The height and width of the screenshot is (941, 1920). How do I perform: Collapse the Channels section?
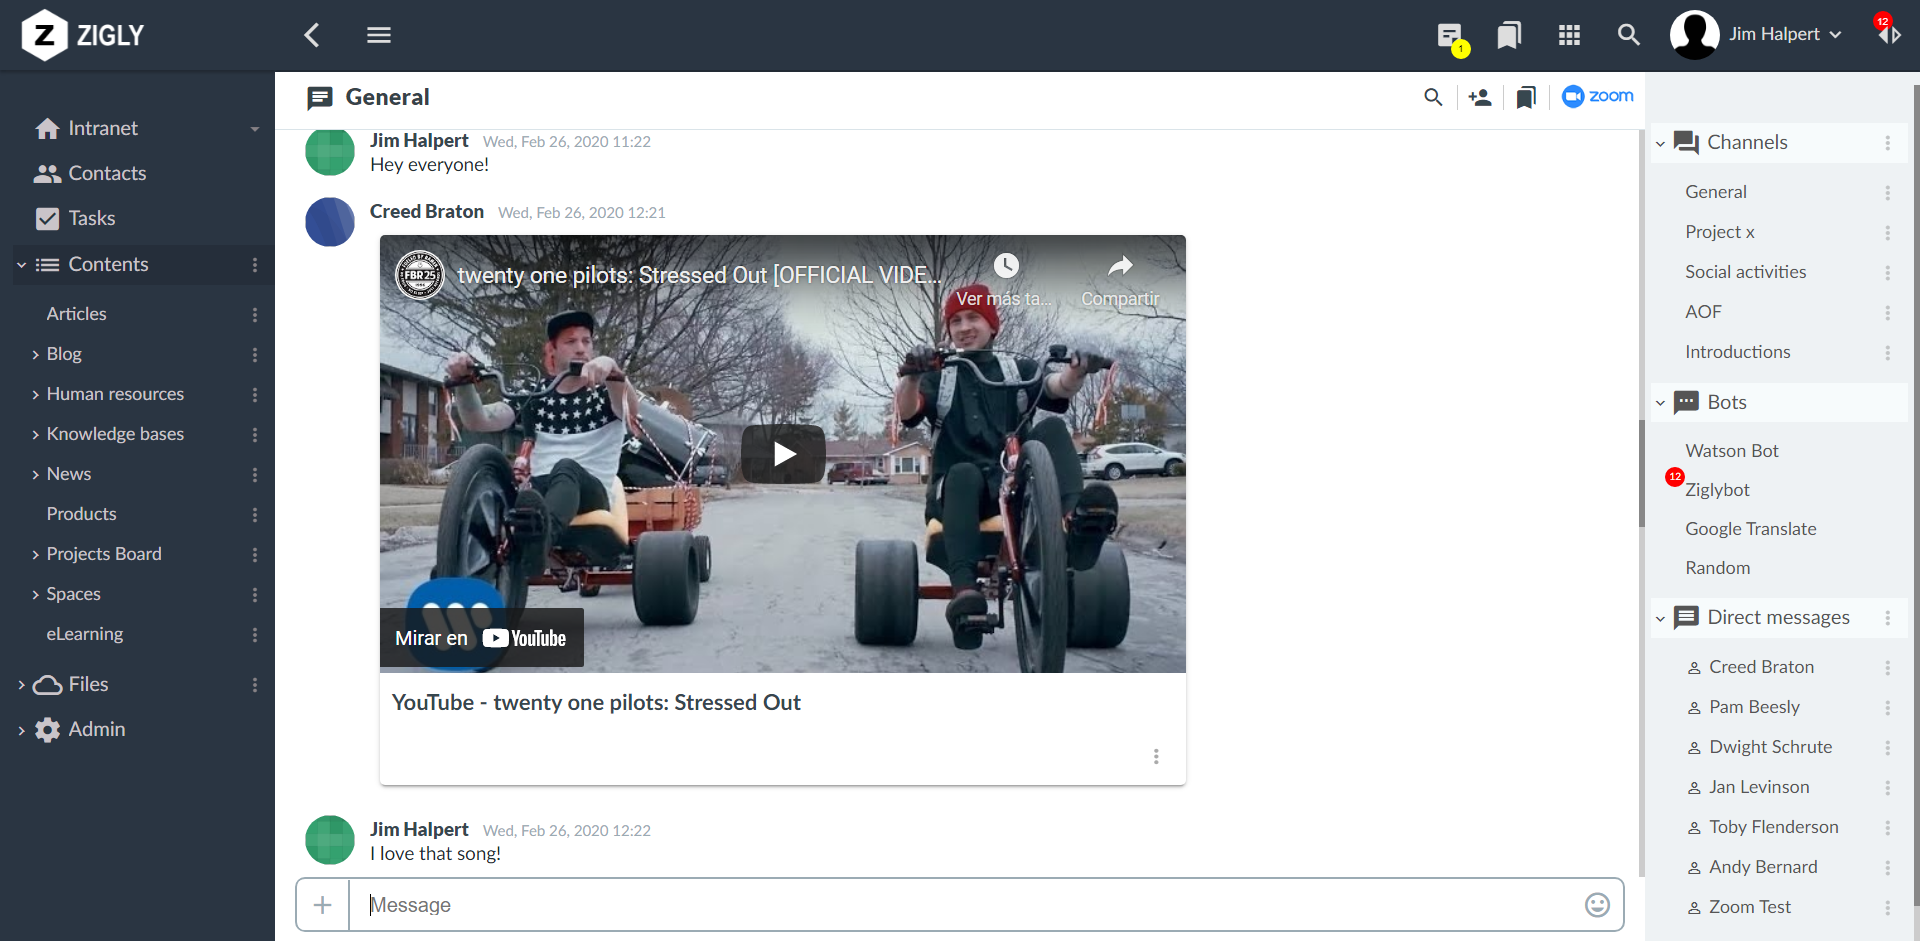(x=1662, y=142)
